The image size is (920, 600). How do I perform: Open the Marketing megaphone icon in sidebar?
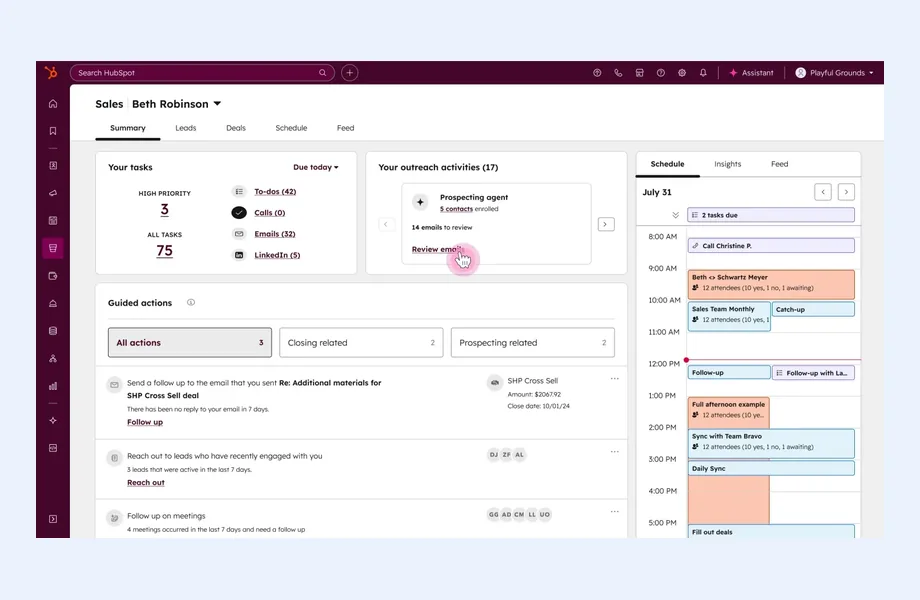tap(53, 193)
